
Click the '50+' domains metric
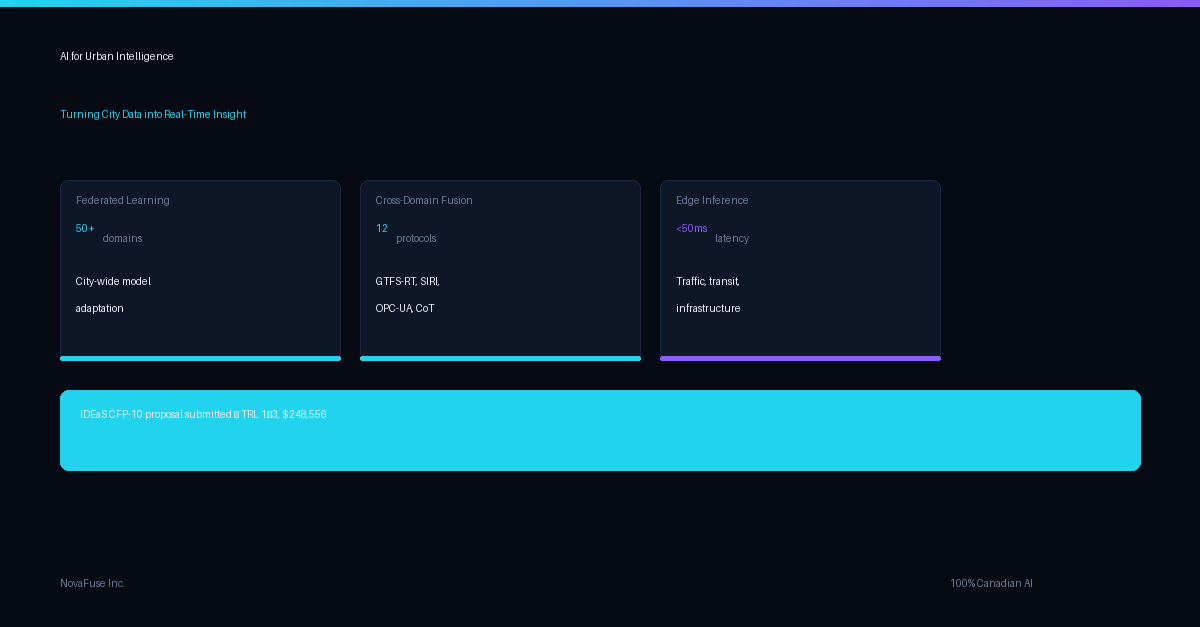tap(85, 229)
